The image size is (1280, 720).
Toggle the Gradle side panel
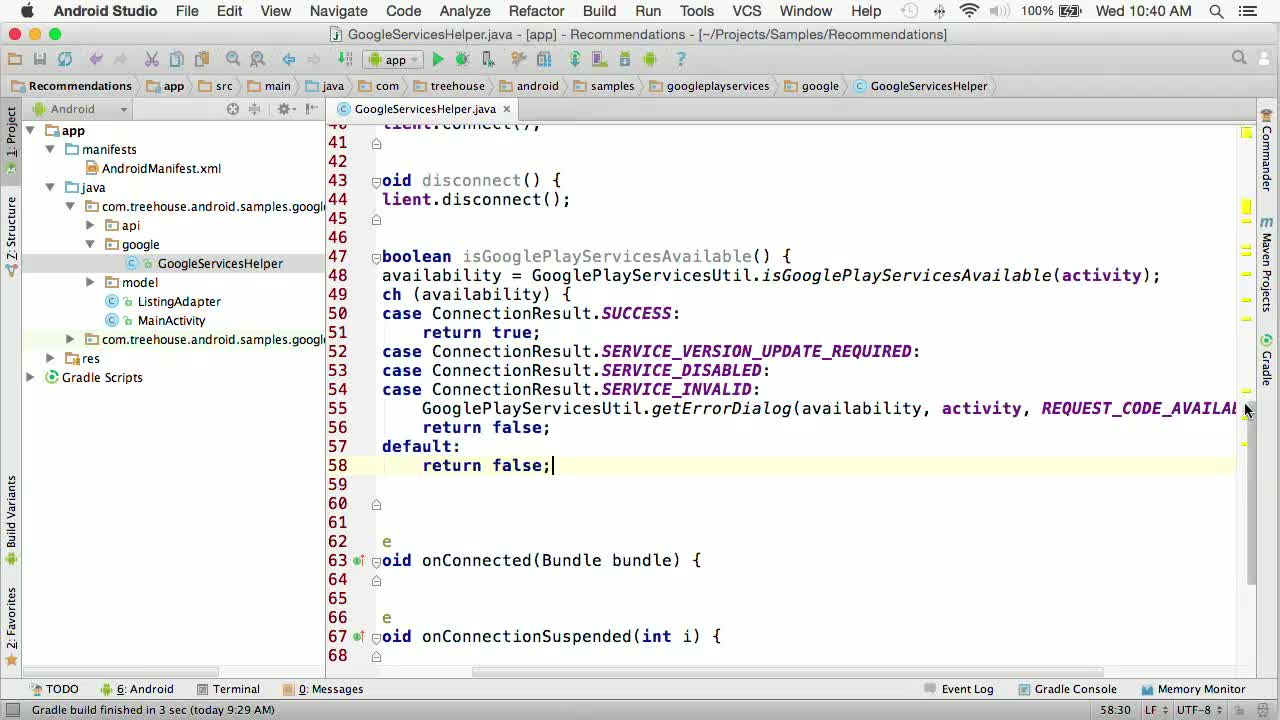pyautogui.click(x=1266, y=360)
